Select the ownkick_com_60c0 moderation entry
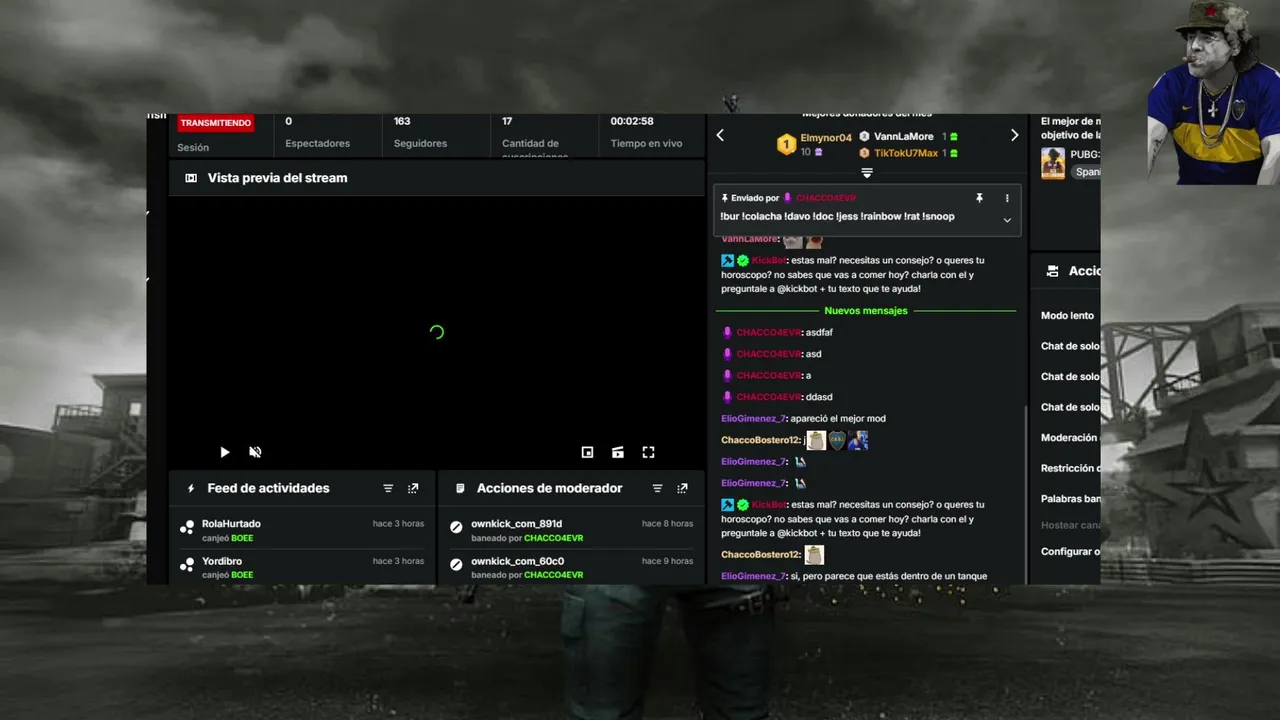This screenshot has height=720, width=1280. point(571,567)
